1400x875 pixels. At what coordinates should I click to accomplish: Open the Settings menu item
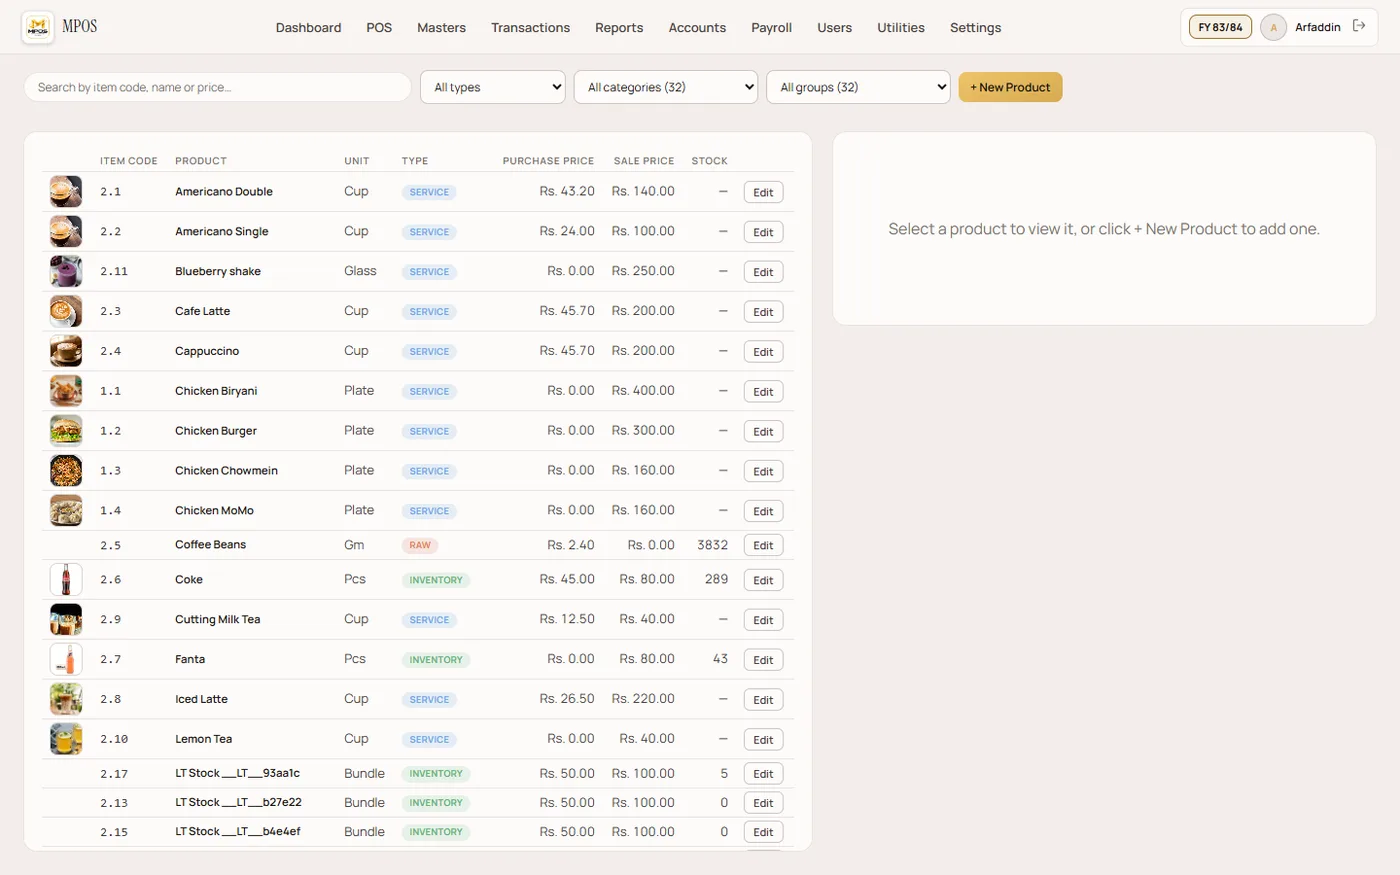tap(975, 27)
